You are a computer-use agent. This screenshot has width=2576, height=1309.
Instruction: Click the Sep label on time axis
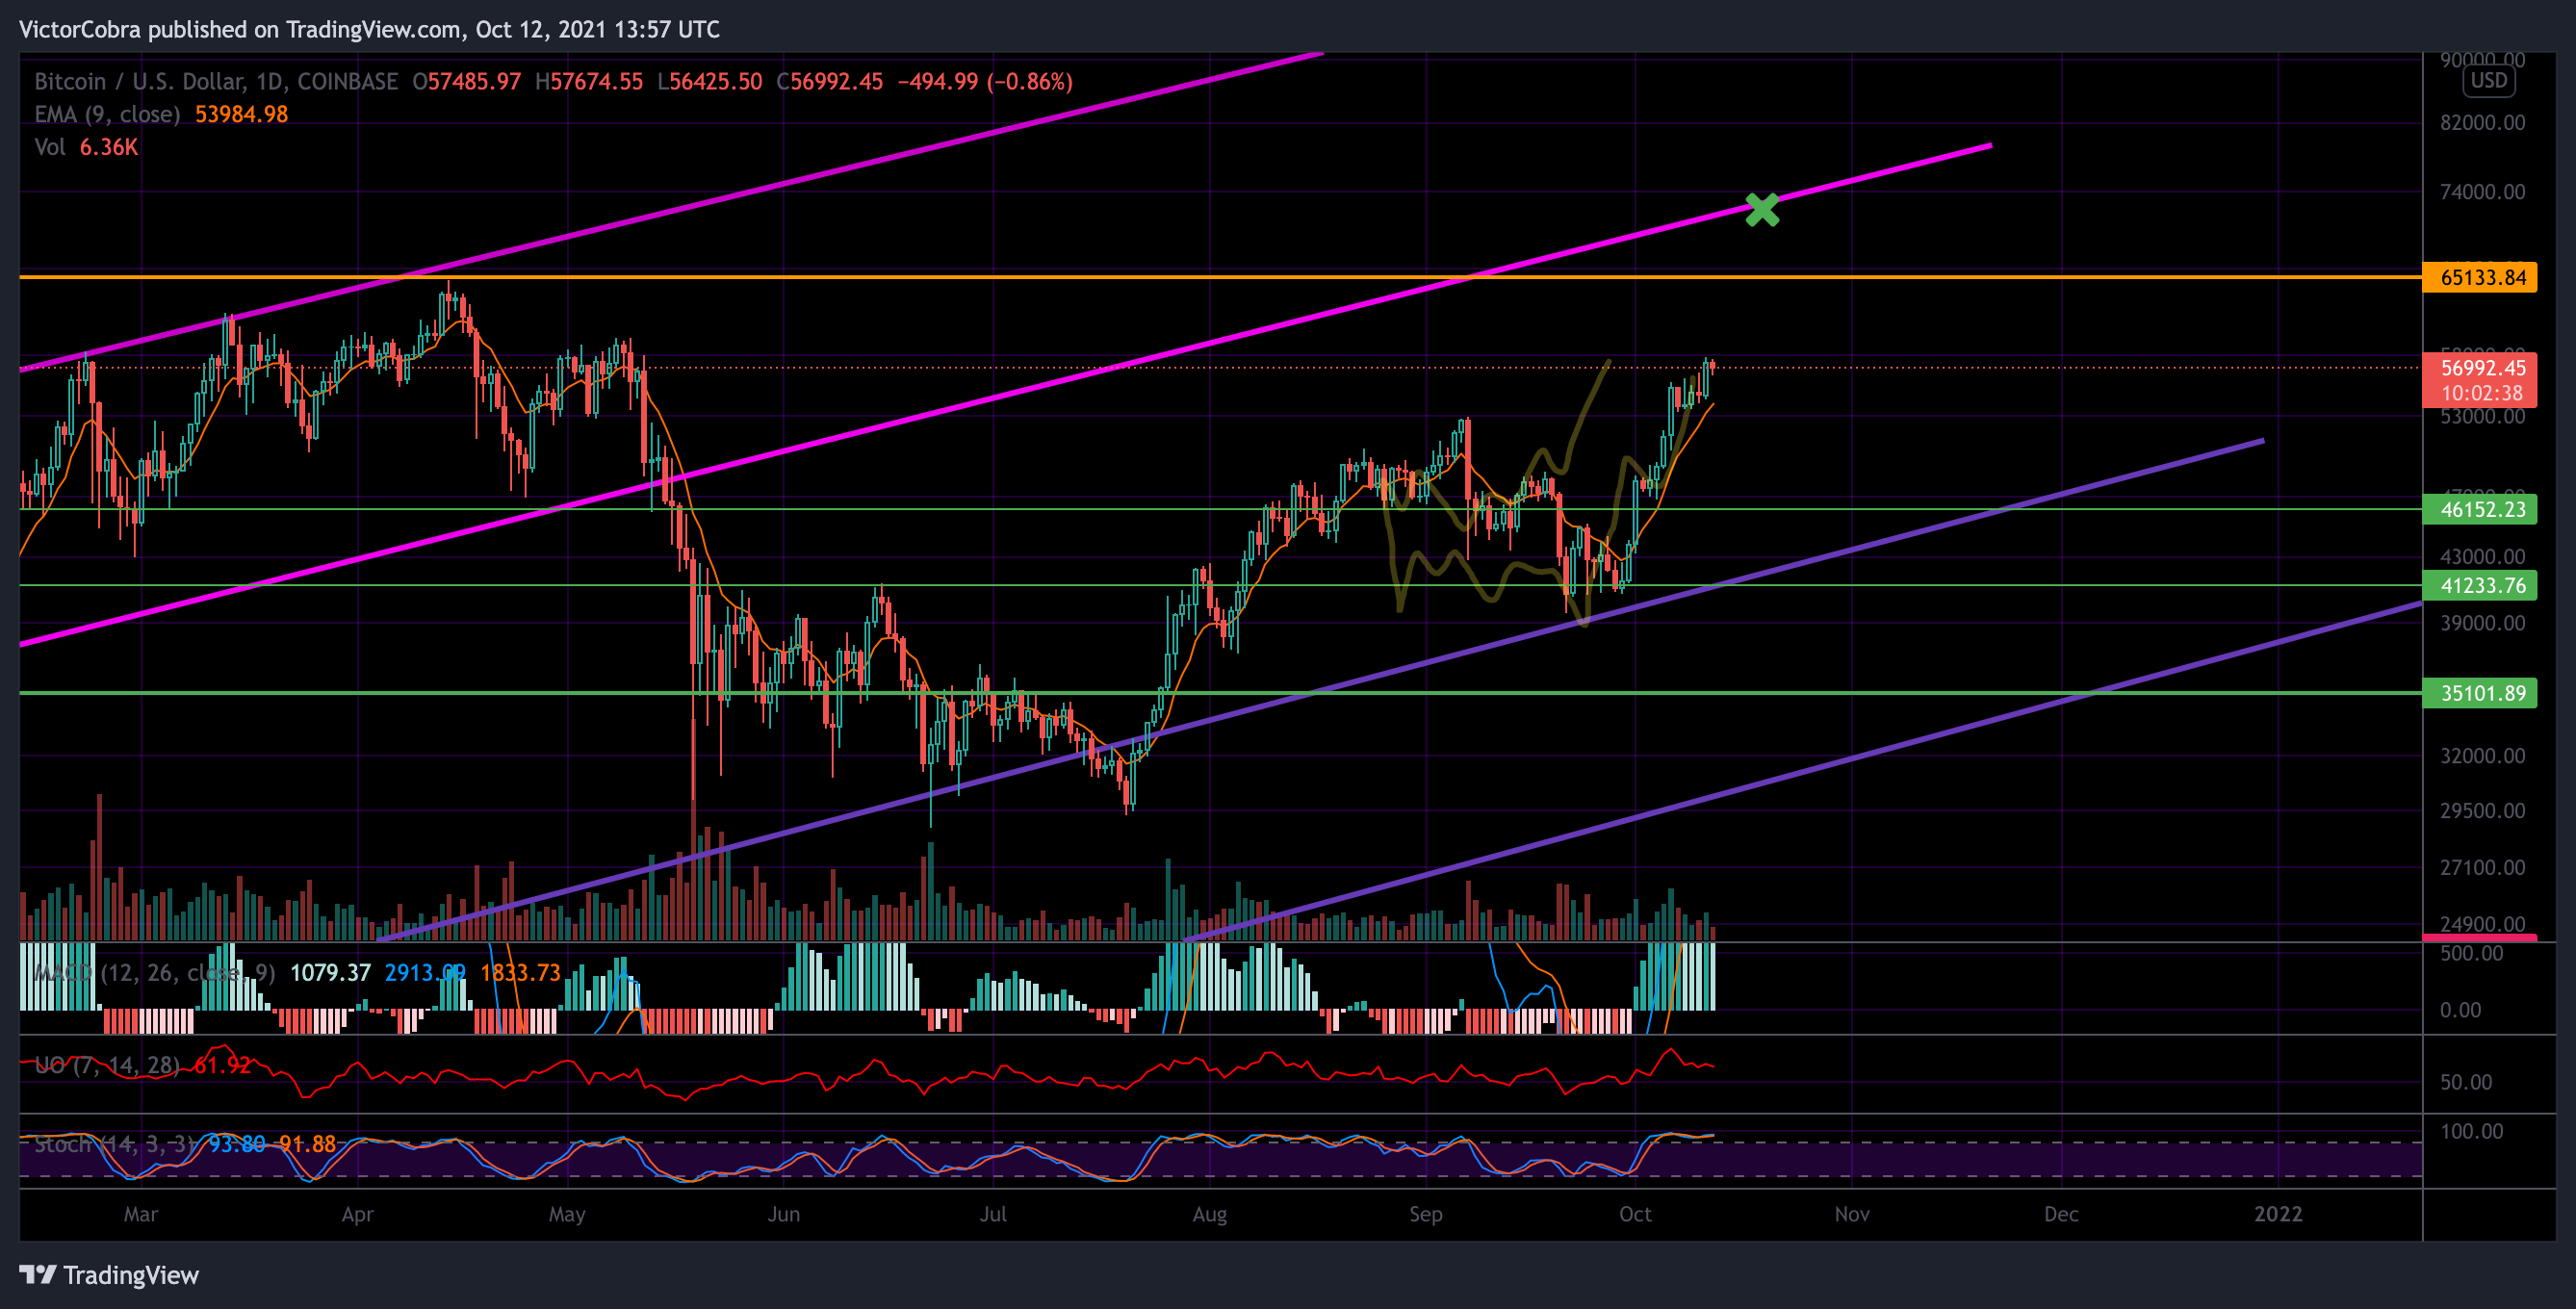pos(1426,1214)
